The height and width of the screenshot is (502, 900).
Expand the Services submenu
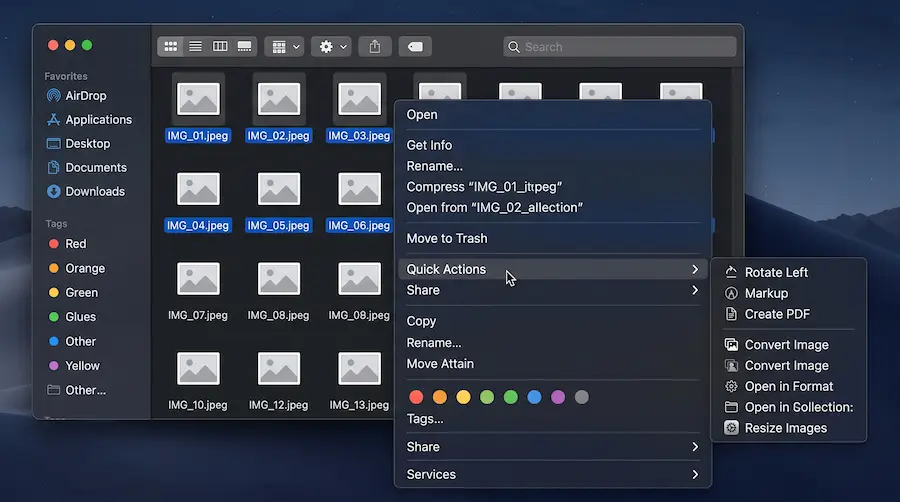click(x=695, y=474)
